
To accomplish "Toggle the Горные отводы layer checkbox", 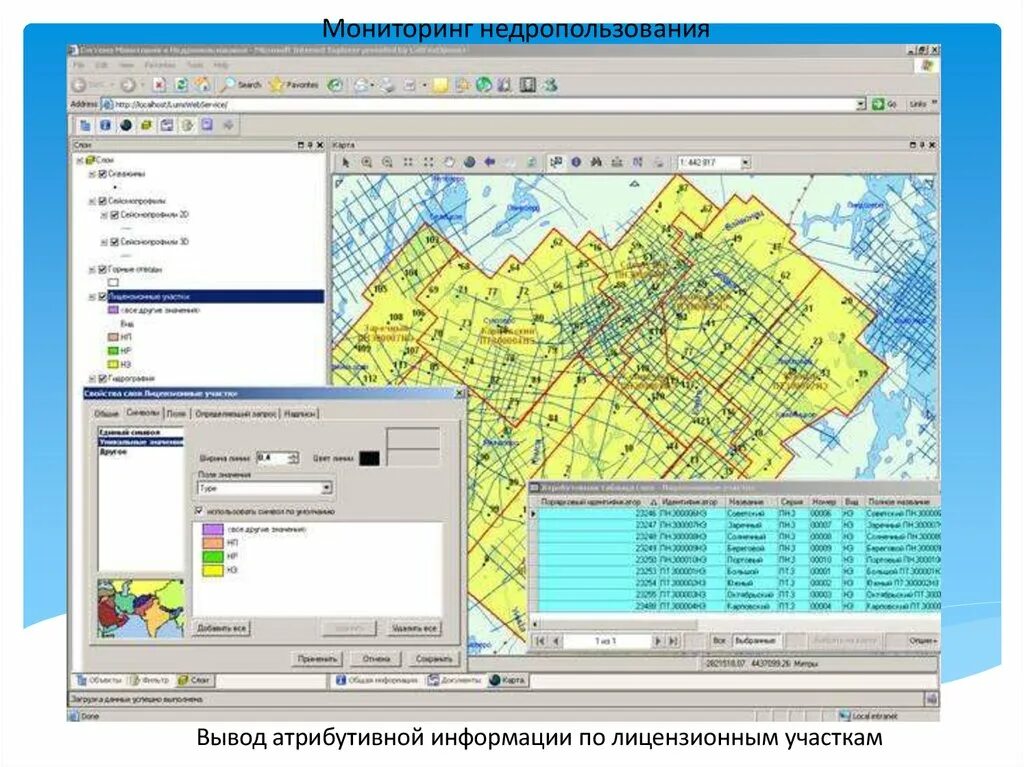I will pyautogui.click(x=102, y=269).
